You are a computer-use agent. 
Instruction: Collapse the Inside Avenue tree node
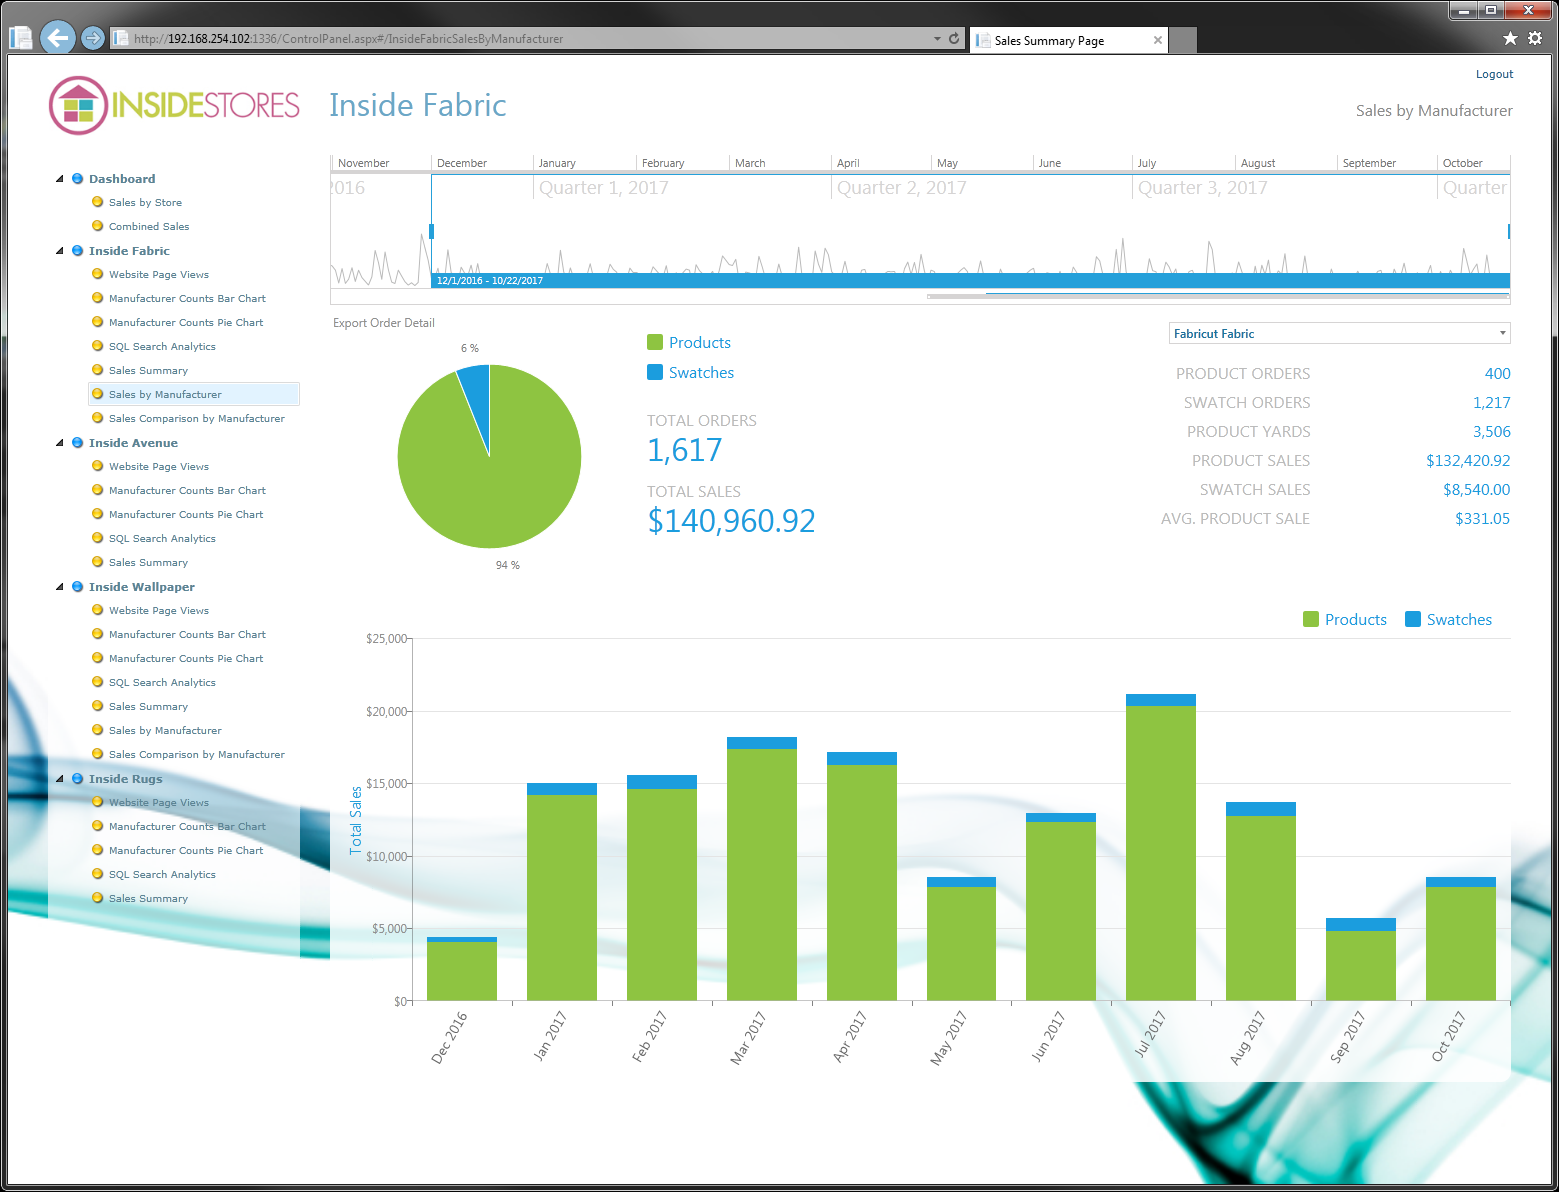(x=59, y=443)
